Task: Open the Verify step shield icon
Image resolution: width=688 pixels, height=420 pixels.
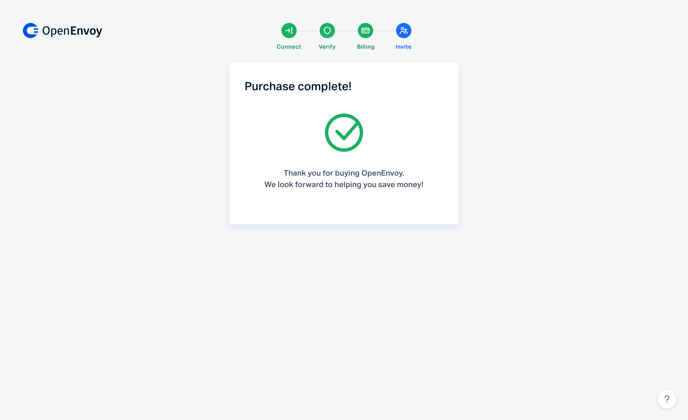Action: [327, 31]
